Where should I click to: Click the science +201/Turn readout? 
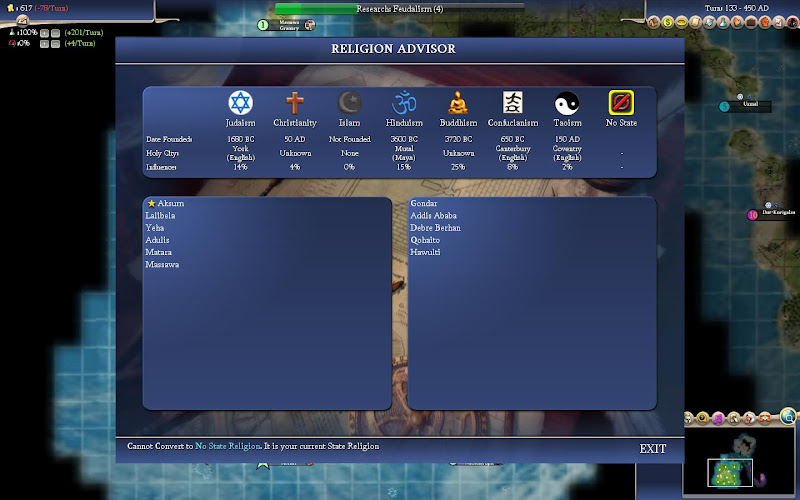click(x=83, y=32)
